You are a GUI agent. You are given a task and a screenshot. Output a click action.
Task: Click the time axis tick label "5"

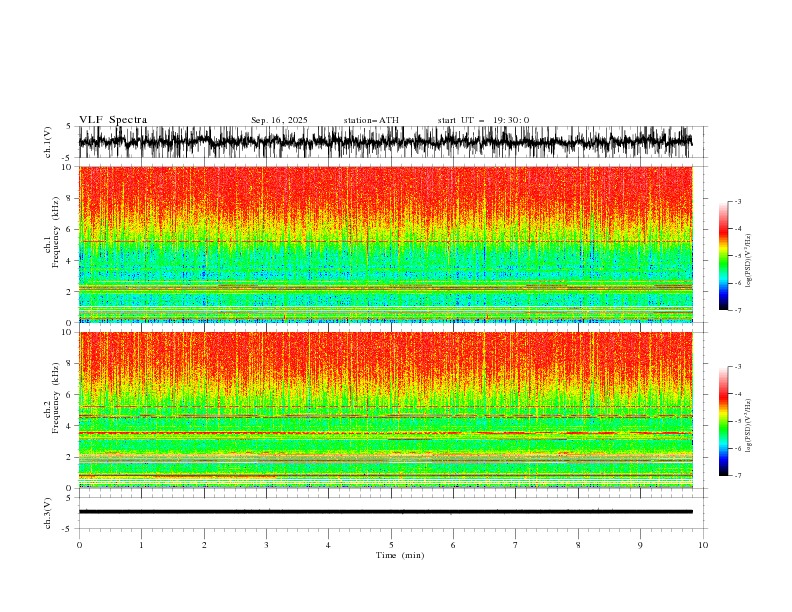[391, 545]
